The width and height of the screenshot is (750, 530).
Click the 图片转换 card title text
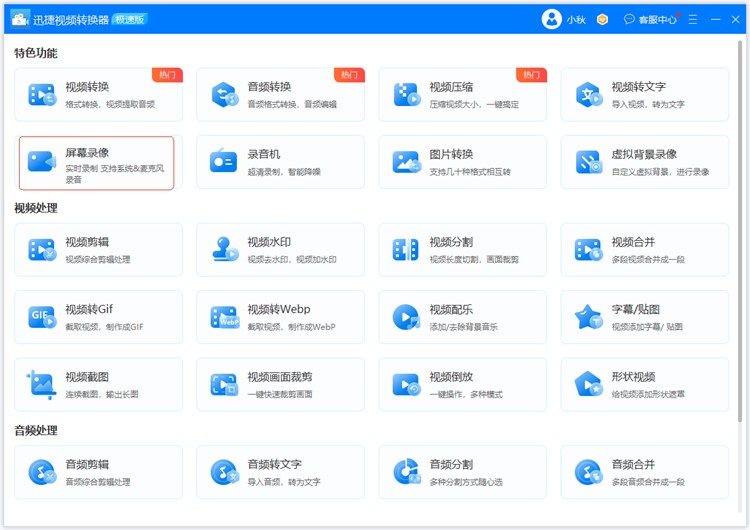tap(451, 154)
